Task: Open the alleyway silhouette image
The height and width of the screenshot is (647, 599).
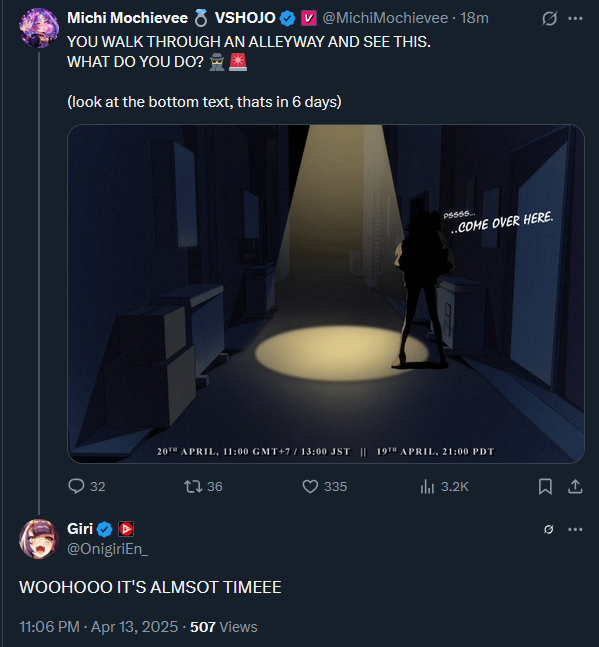Action: [326, 294]
